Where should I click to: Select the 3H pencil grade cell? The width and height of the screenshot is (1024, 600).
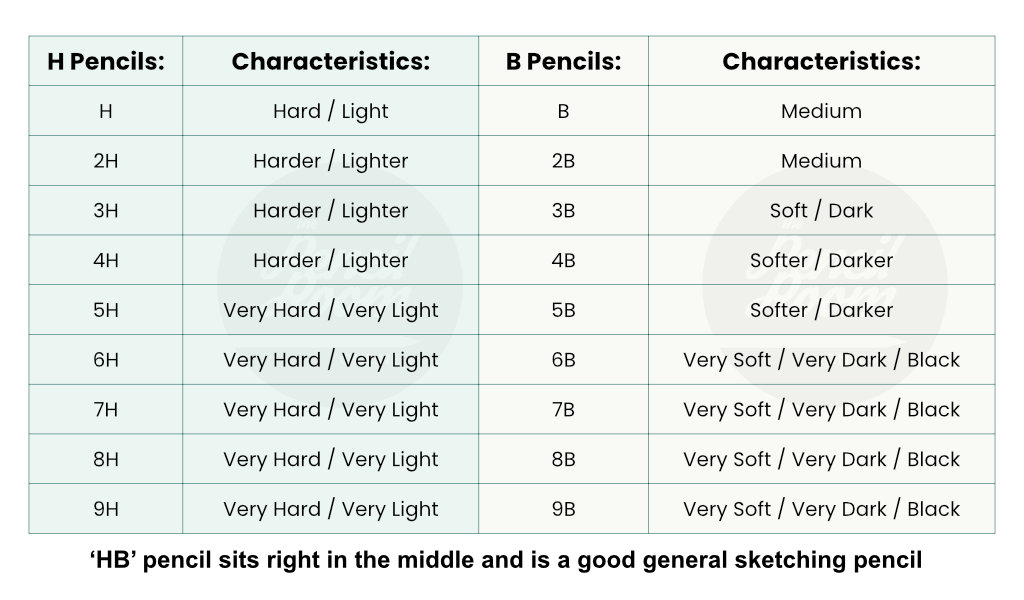(105, 211)
